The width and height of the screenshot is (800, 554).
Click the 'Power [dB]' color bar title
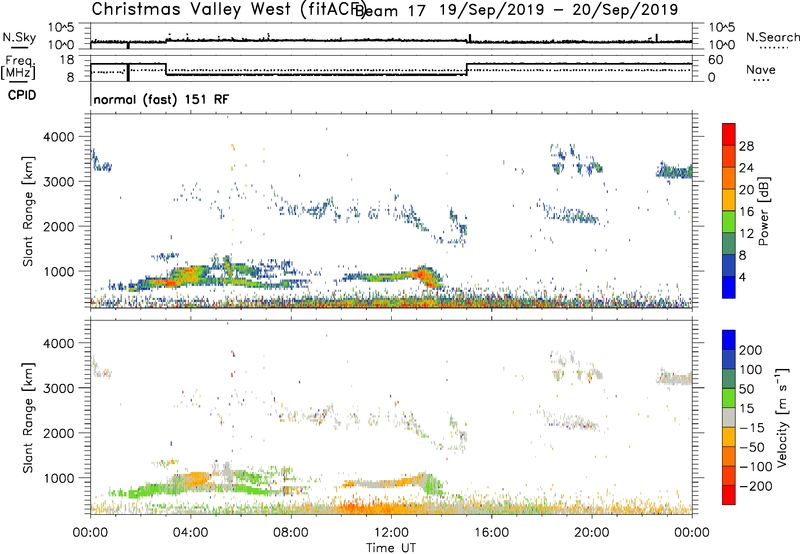click(x=764, y=211)
